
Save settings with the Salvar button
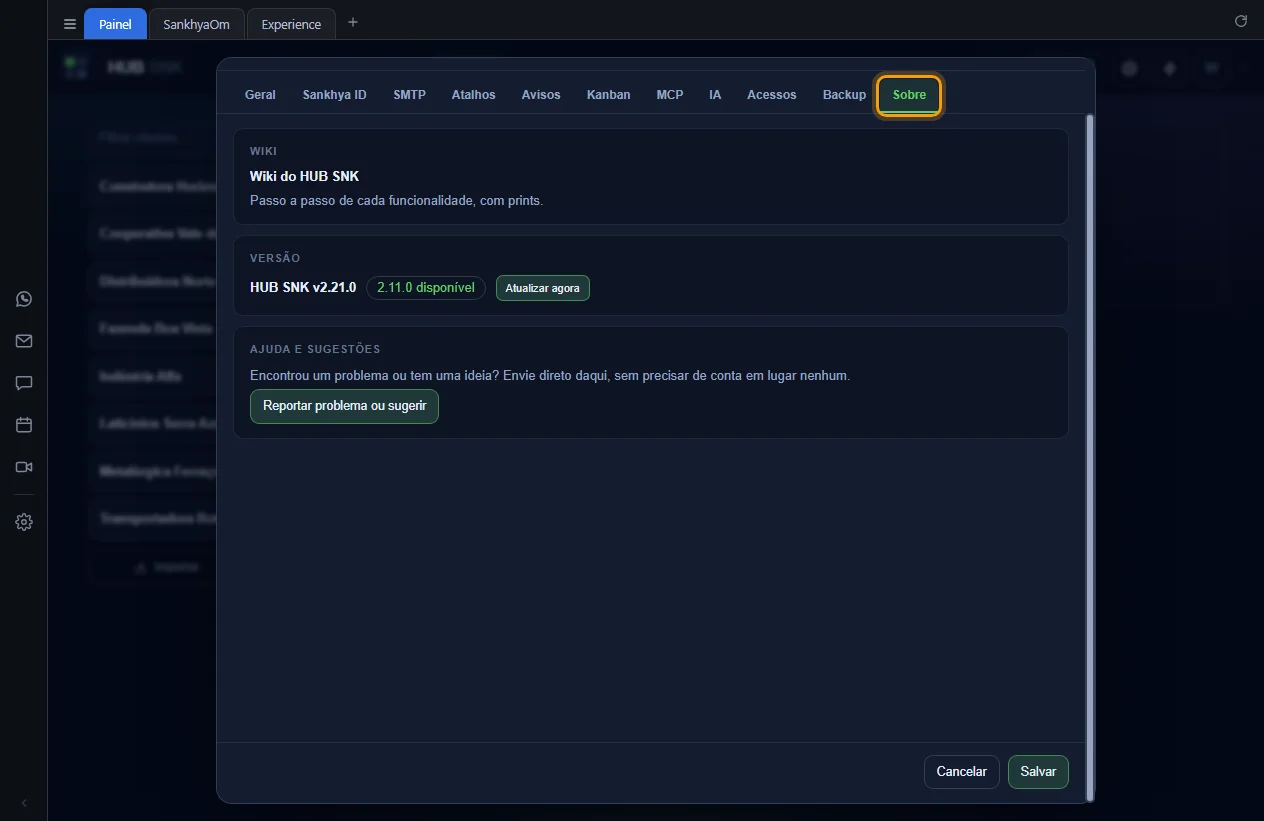coord(1038,772)
